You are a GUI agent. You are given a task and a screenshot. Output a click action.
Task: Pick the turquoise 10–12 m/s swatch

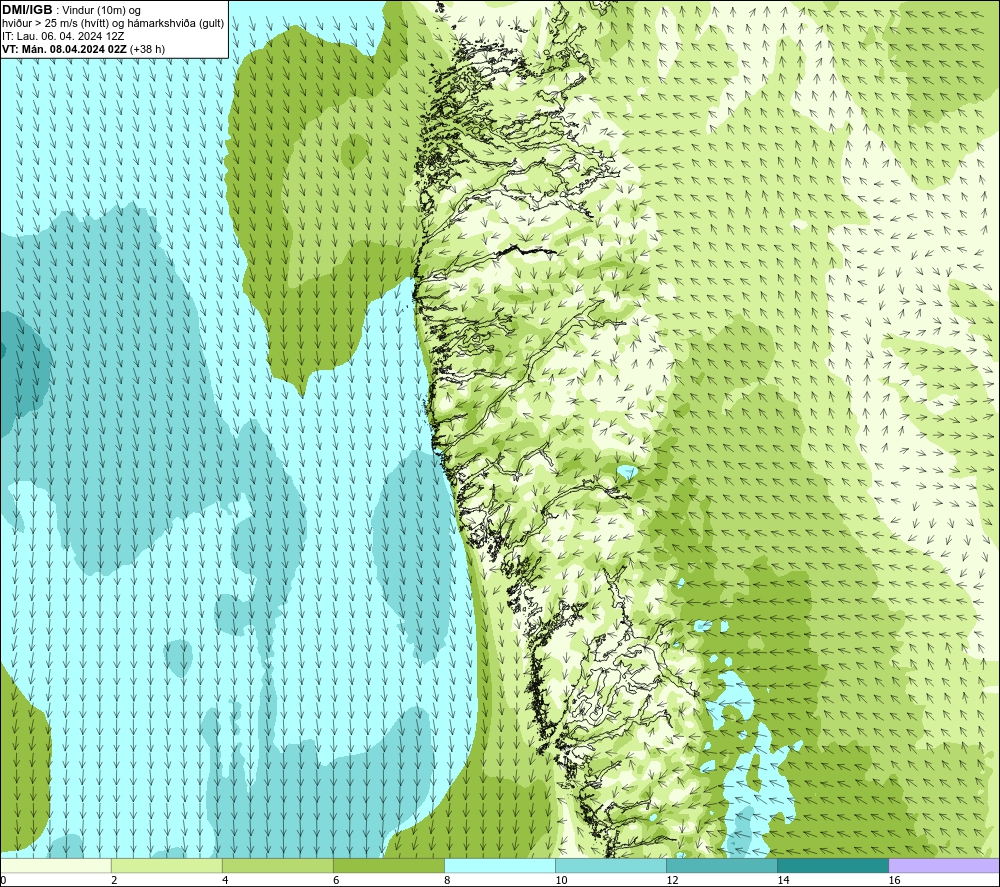[611, 866]
